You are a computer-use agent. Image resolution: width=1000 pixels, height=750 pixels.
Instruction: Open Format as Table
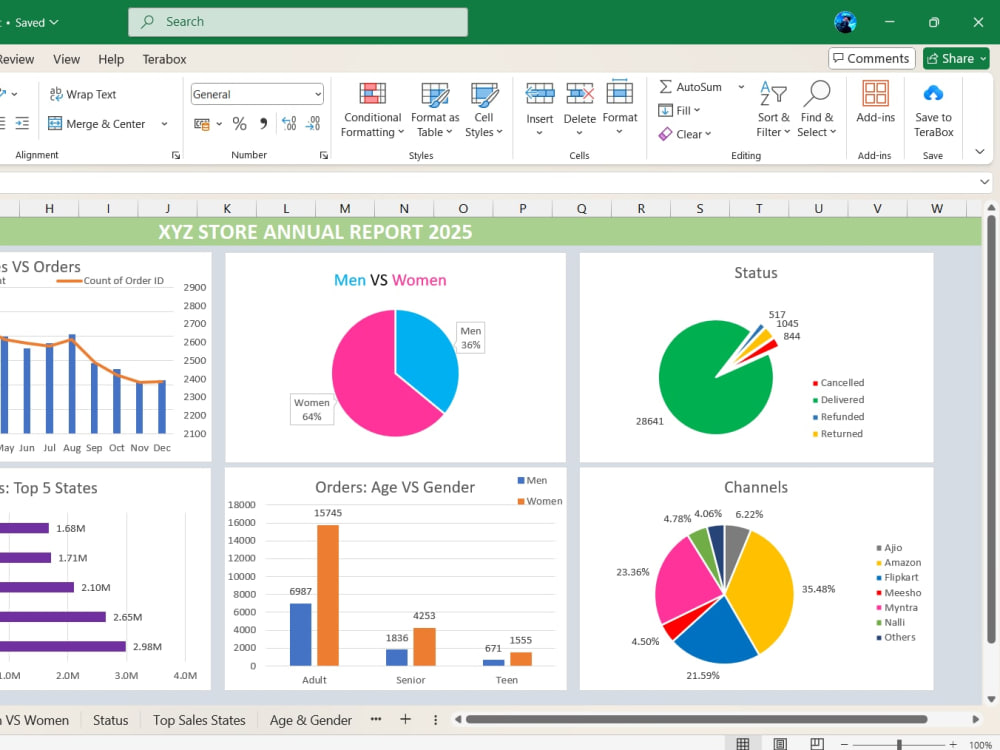click(435, 110)
